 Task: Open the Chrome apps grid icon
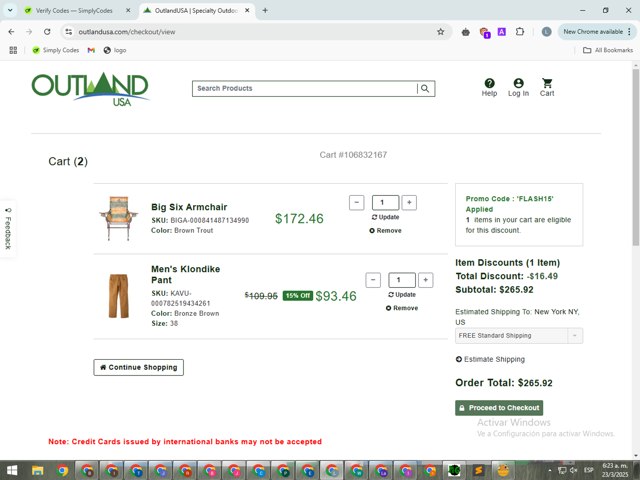[x=13, y=50]
